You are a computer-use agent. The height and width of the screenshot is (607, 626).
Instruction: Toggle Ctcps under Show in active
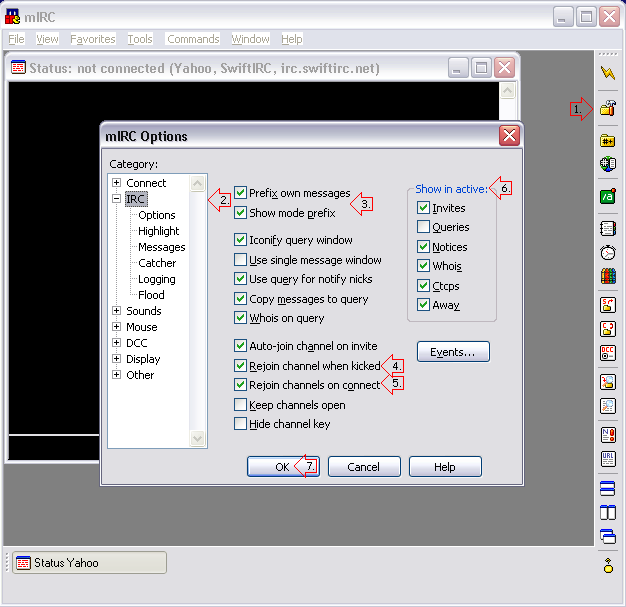tap(423, 286)
